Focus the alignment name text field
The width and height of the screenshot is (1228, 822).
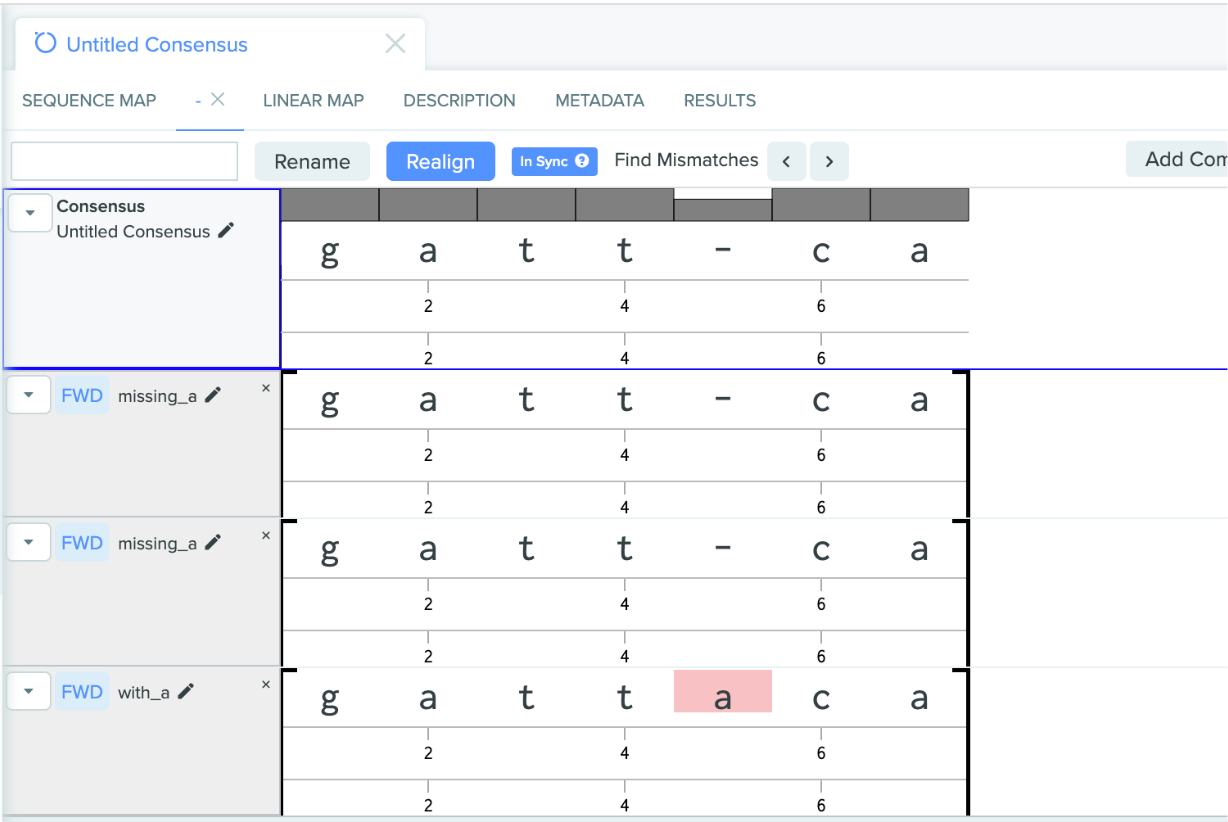click(124, 161)
